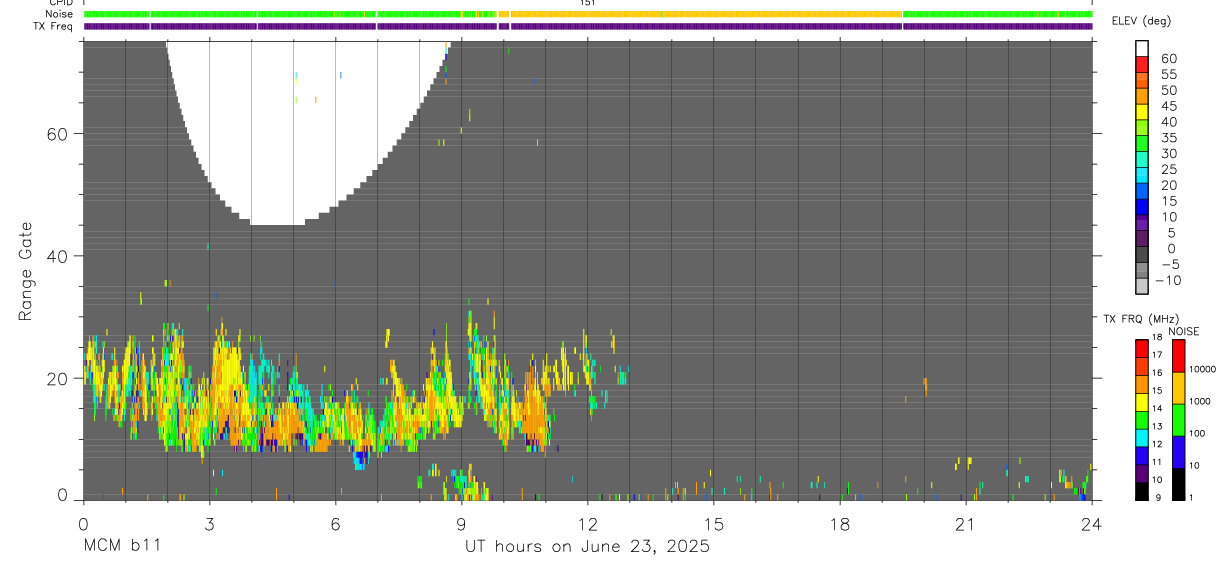Screen dimensions: 1228x567
Task: Select the yellow 40 degree elevation color
Action: pyautogui.click(x=1141, y=113)
